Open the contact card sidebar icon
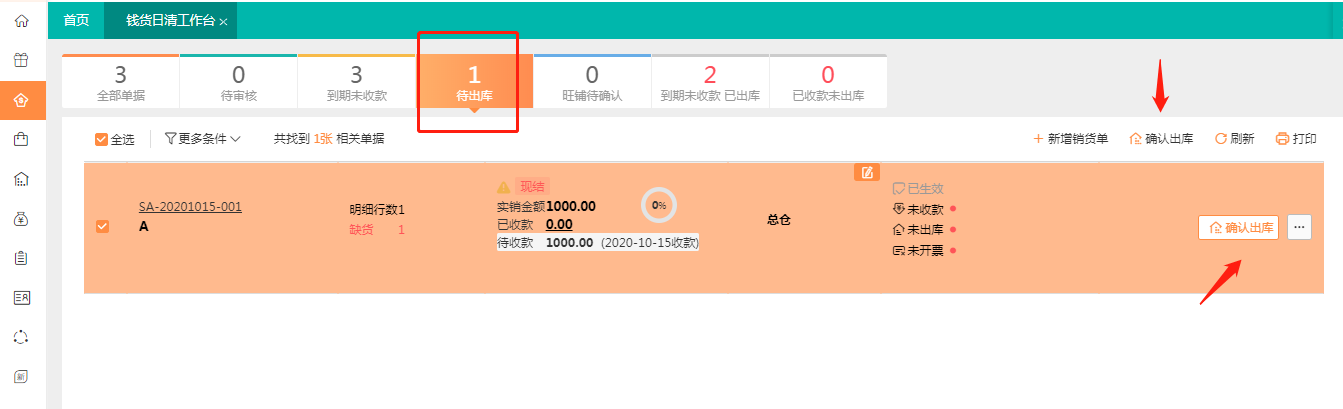 (x=22, y=297)
